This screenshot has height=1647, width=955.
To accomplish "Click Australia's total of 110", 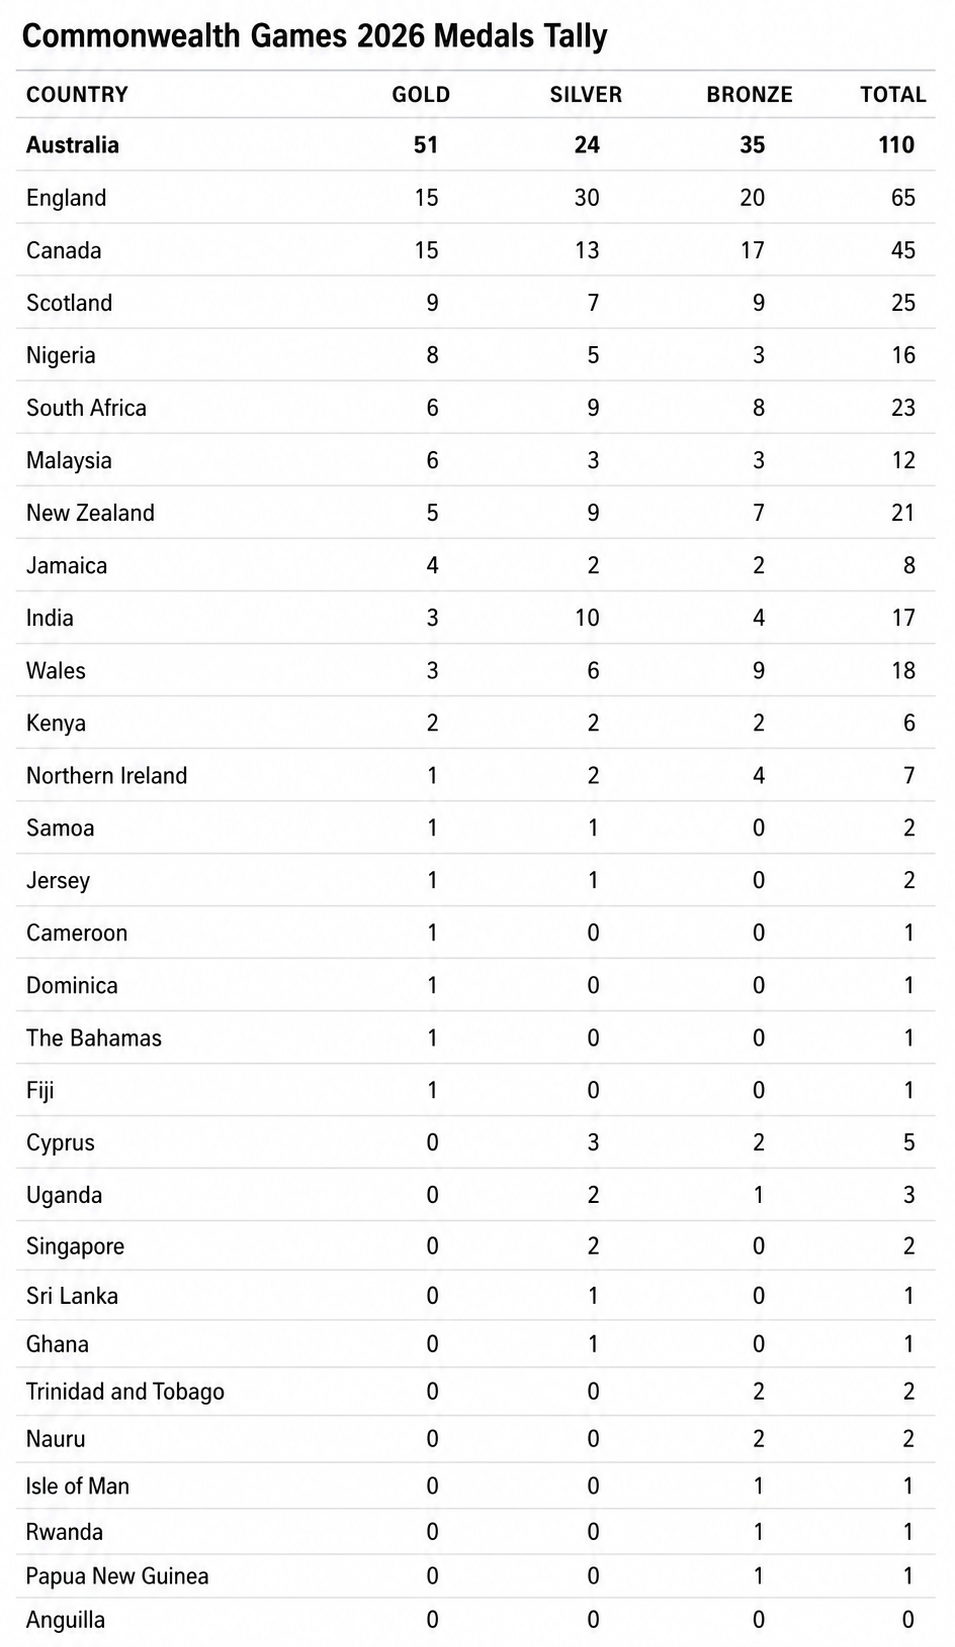I will 897,145.
